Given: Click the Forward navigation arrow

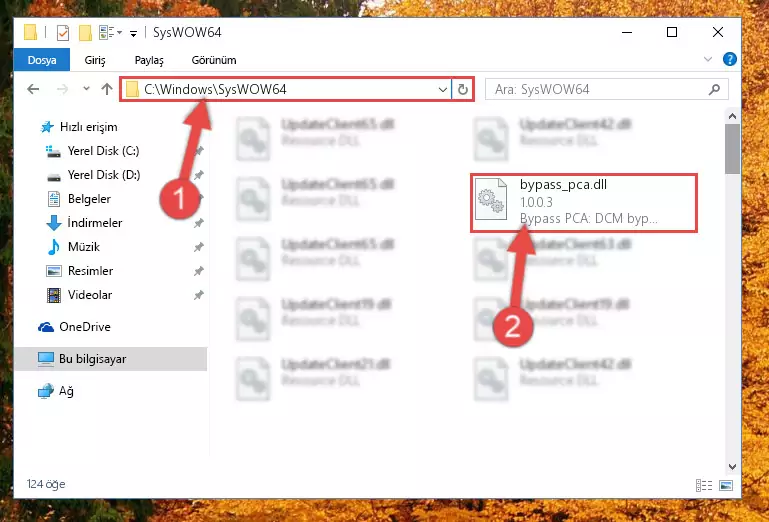Looking at the screenshot, I should coord(62,89).
